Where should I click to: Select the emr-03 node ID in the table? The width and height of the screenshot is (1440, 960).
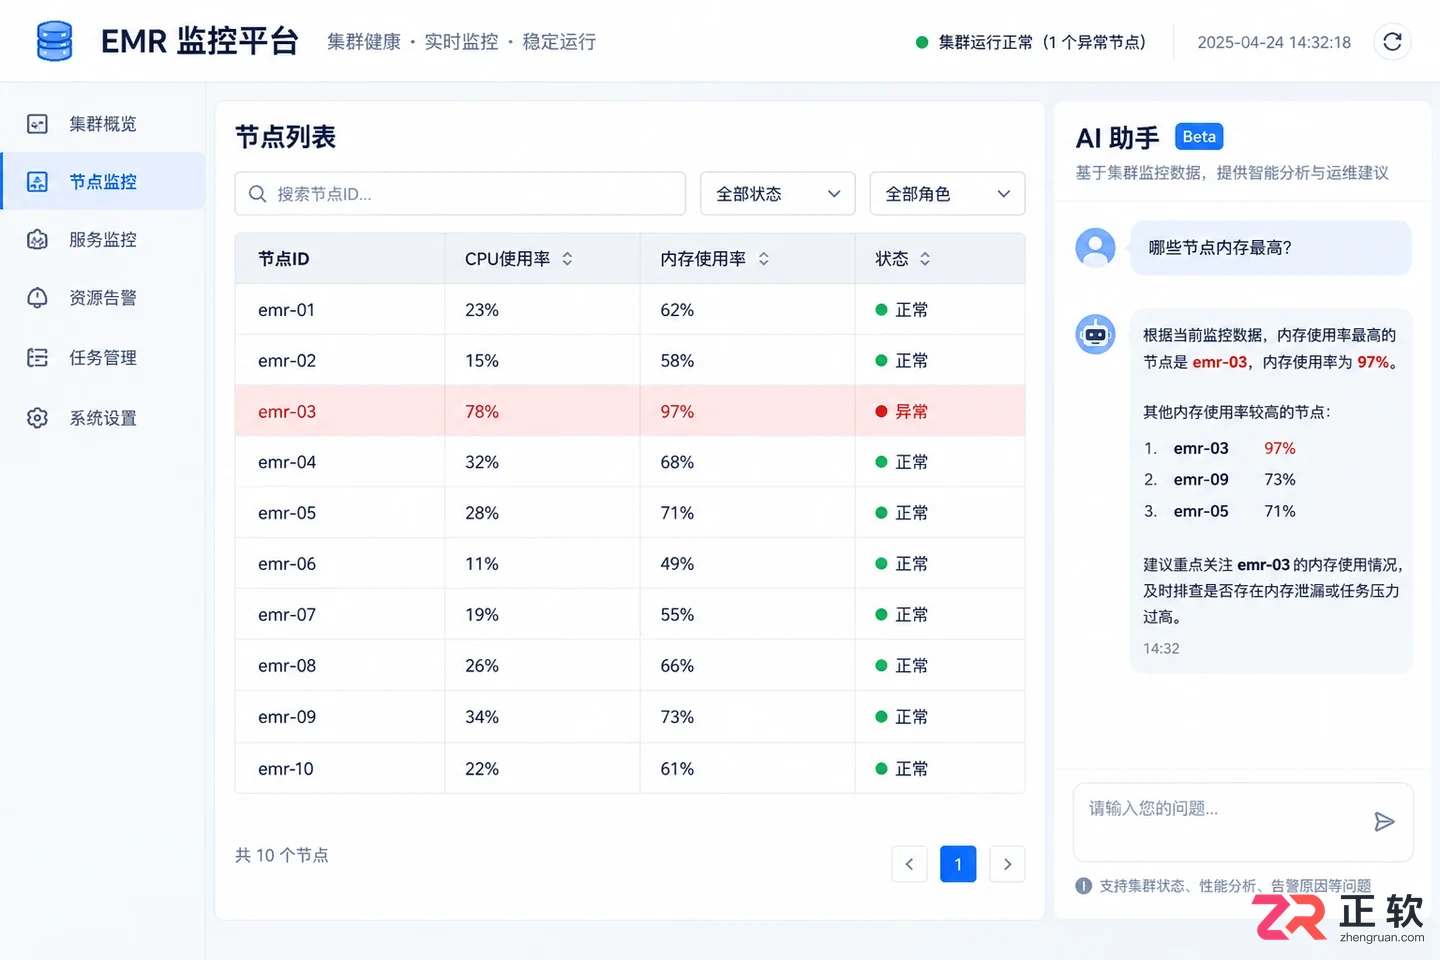click(287, 412)
